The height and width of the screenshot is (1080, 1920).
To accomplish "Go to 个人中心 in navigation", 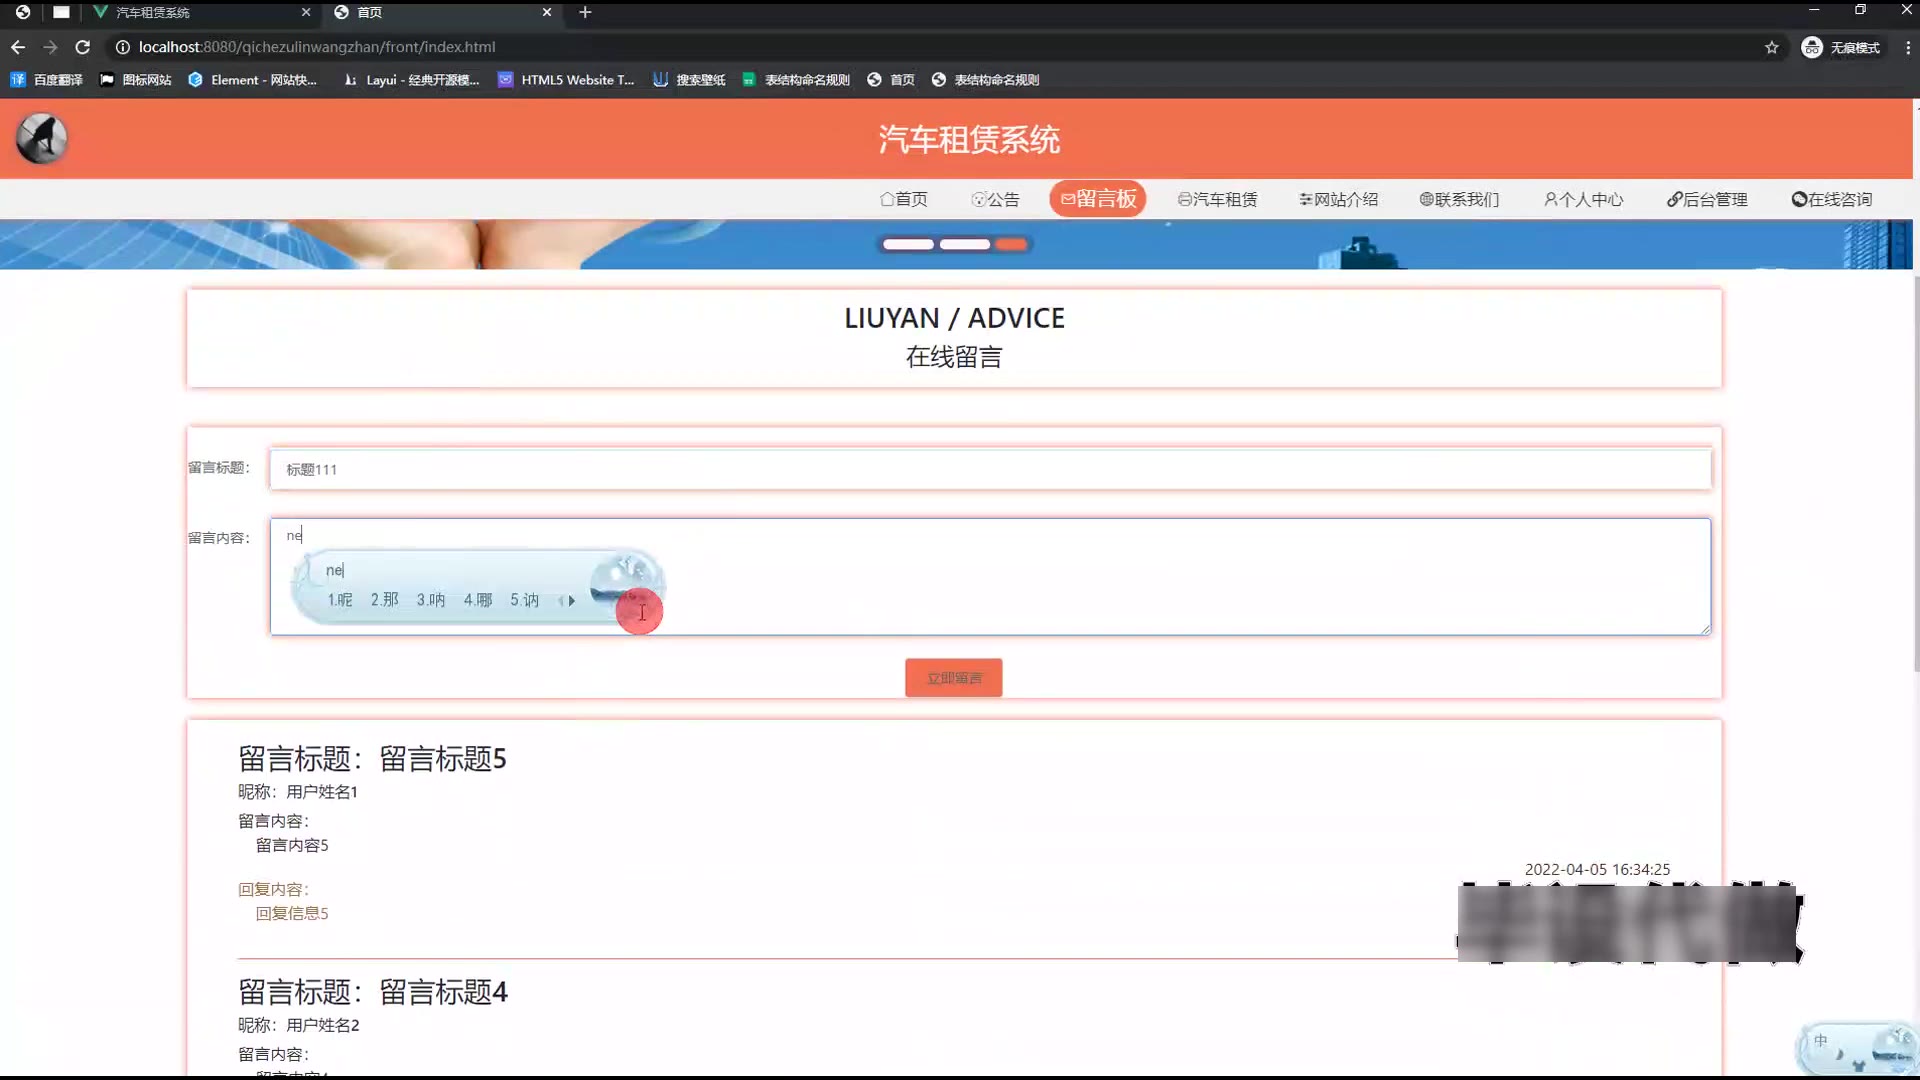I will coord(1583,199).
